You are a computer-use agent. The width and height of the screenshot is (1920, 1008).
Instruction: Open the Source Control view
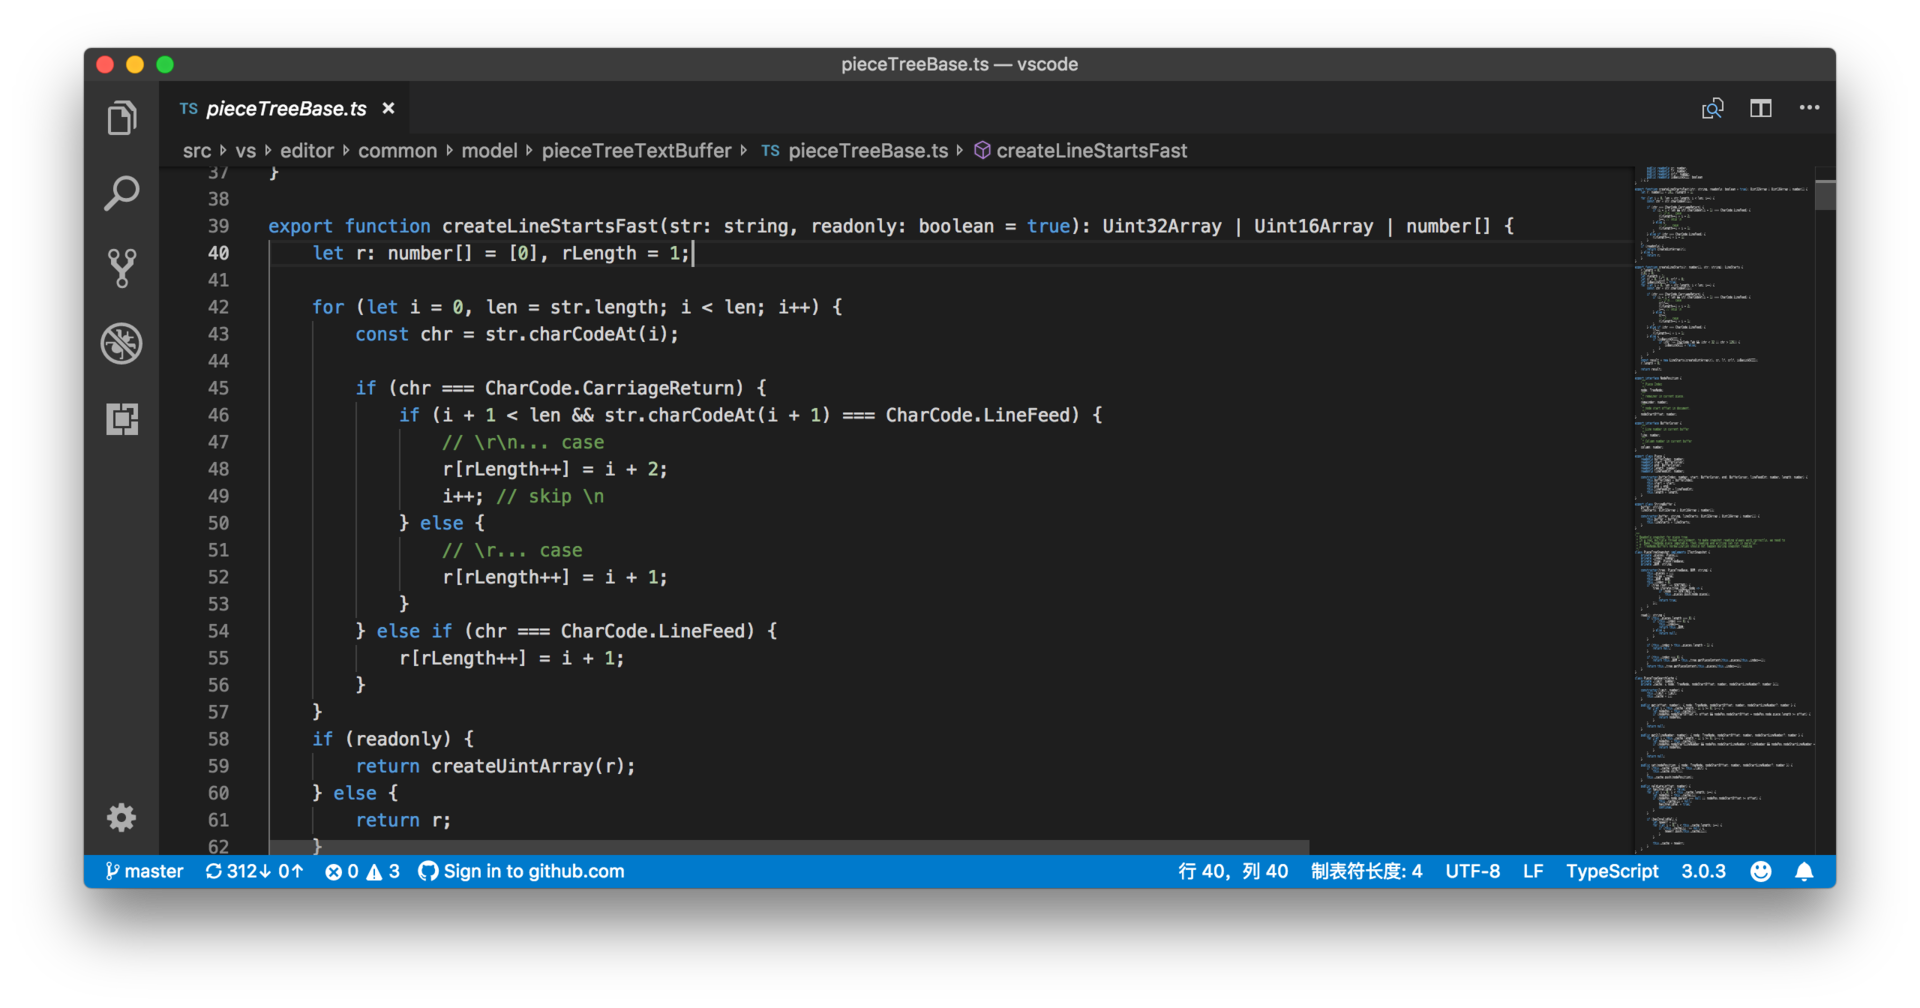[x=122, y=268]
